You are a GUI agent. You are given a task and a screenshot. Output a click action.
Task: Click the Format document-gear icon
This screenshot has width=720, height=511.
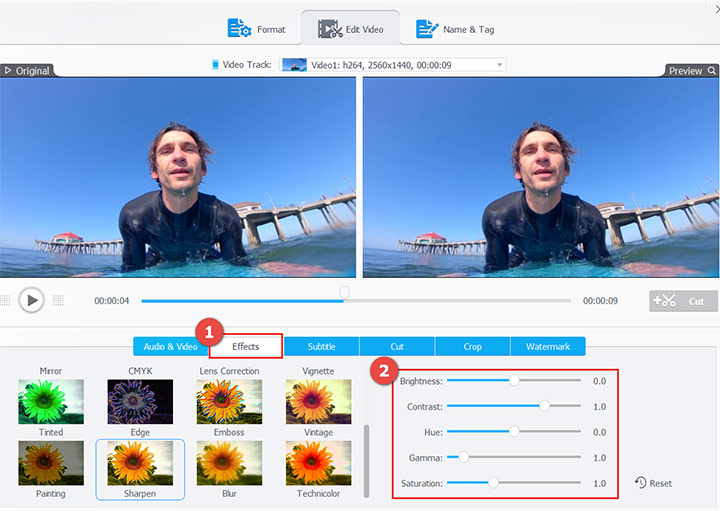239,28
